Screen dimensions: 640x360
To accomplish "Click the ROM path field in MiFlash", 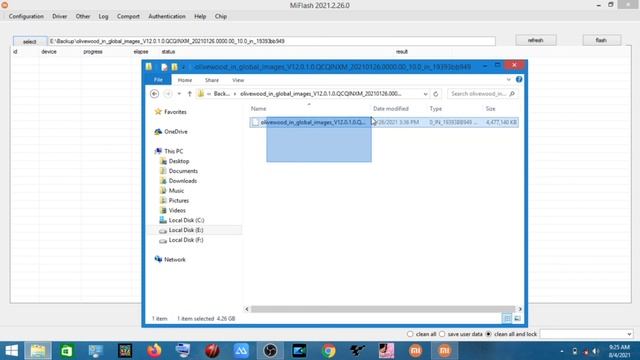I will click(272, 41).
